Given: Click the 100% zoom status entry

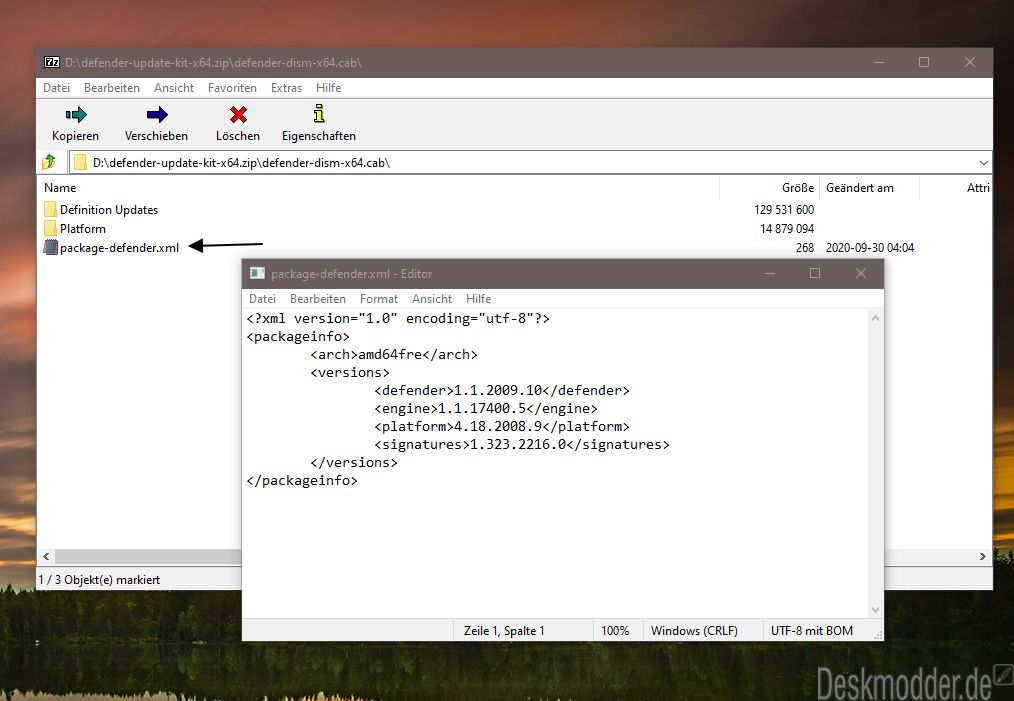Looking at the screenshot, I should 615,631.
